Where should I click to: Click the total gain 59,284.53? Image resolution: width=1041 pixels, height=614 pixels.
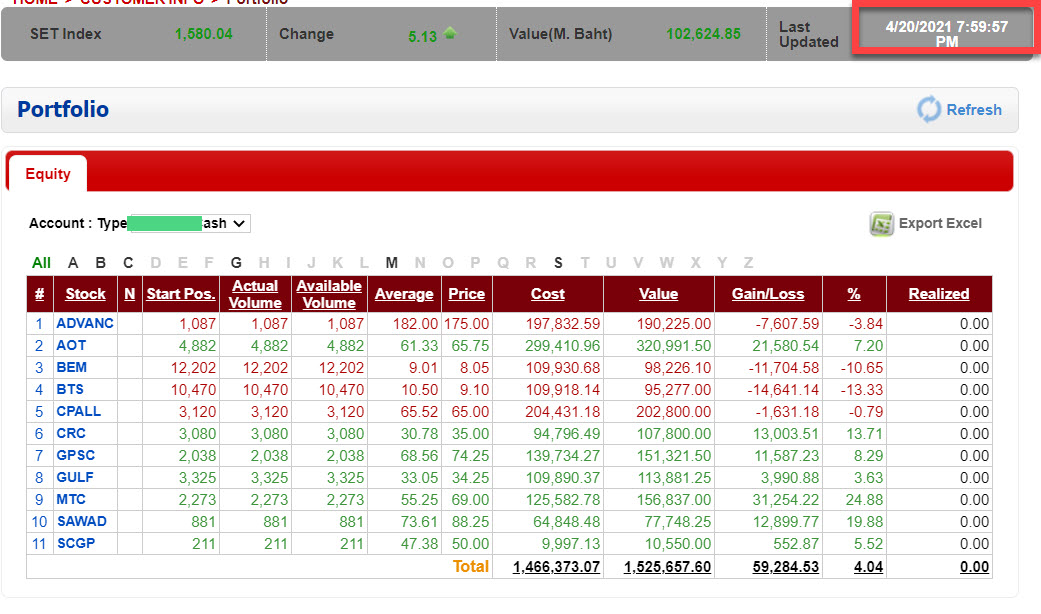click(x=785, y=567)
